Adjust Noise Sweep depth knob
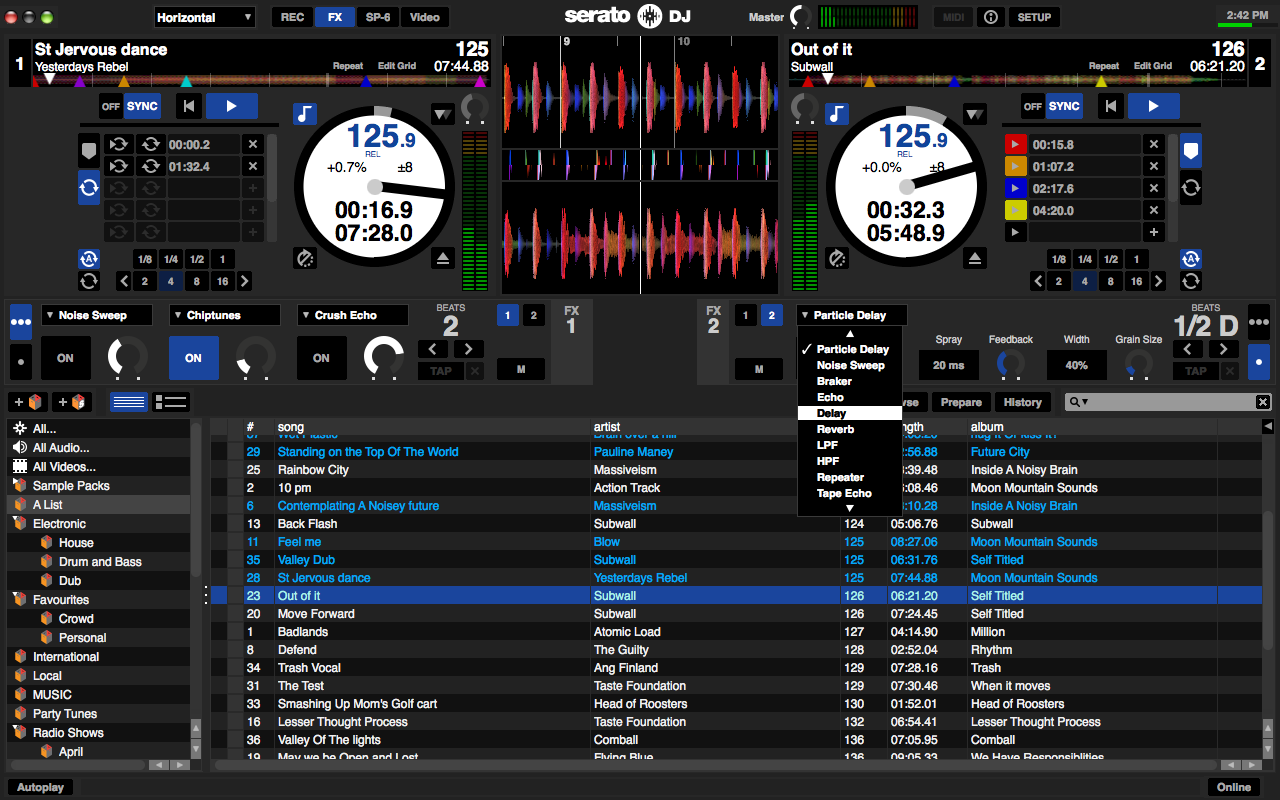Image resolution: width=1280 pixels, height=800 pixels. click(128, 357)
